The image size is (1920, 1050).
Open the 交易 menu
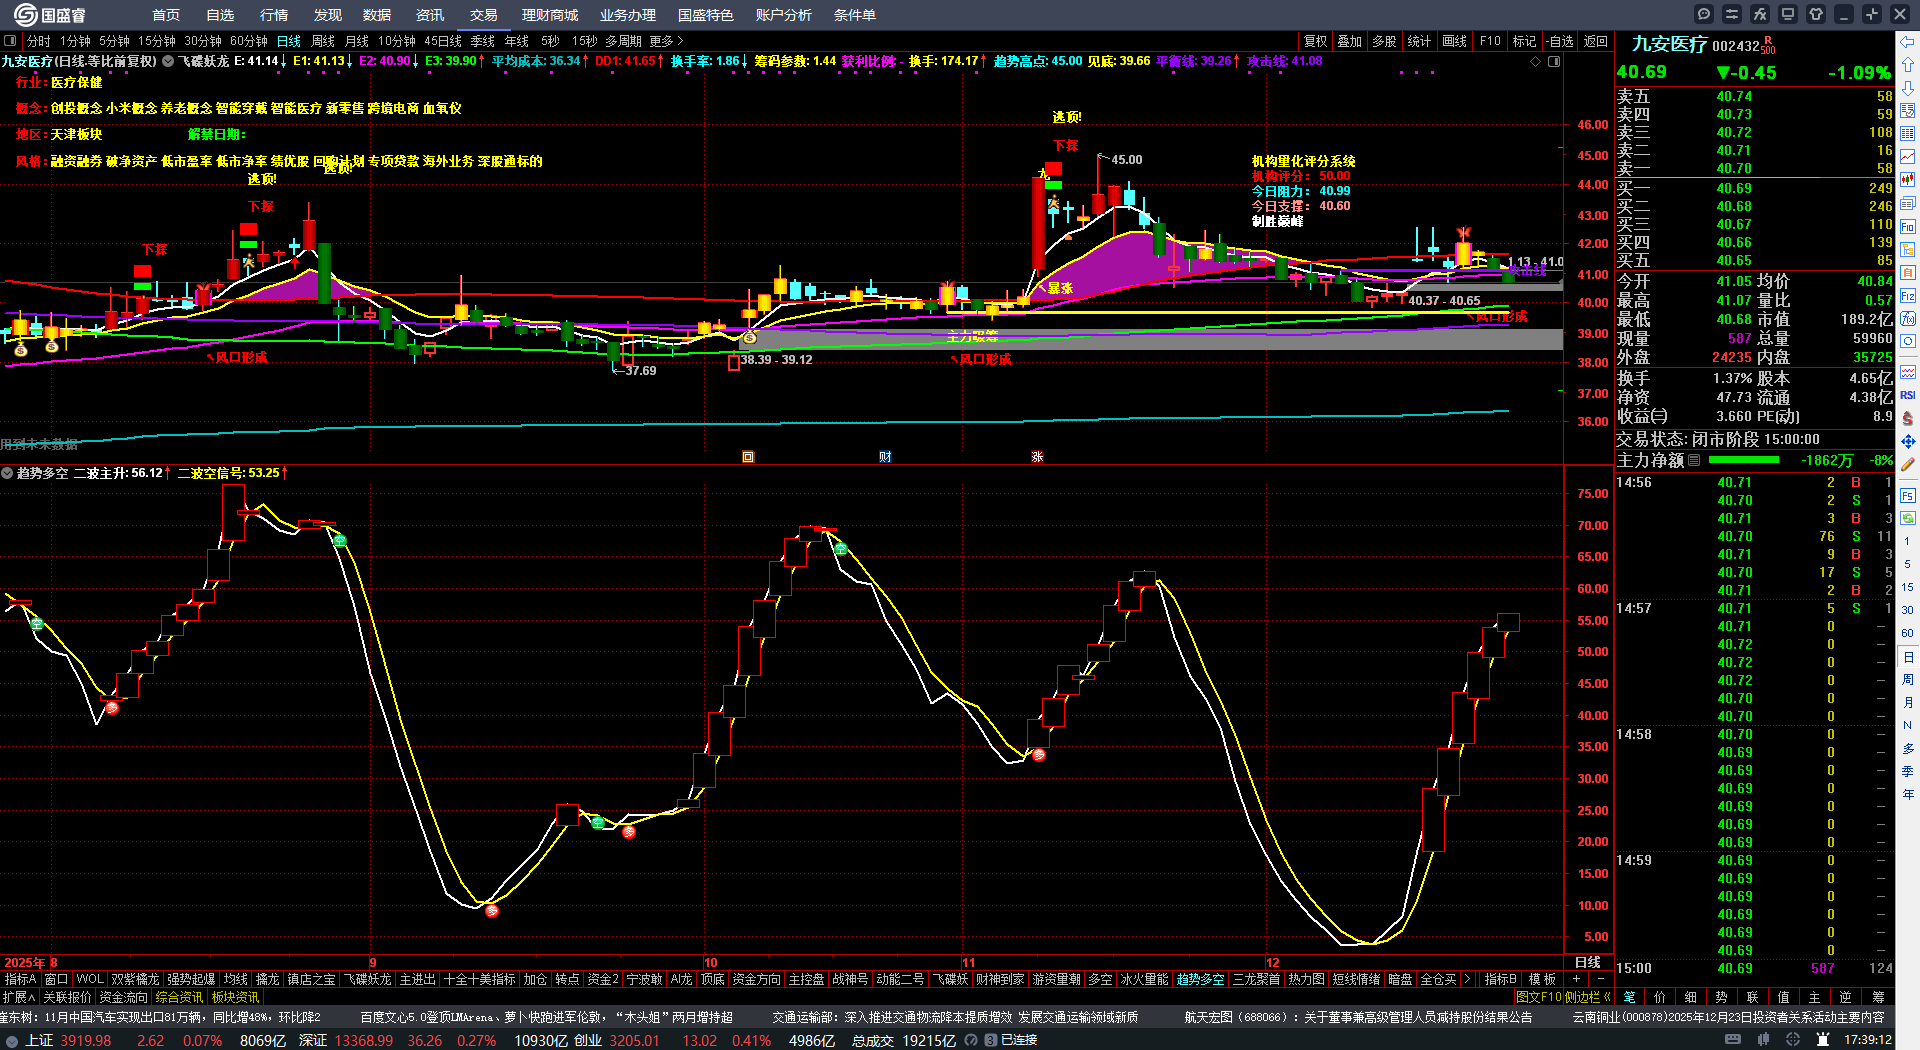[x=483, y=15]
